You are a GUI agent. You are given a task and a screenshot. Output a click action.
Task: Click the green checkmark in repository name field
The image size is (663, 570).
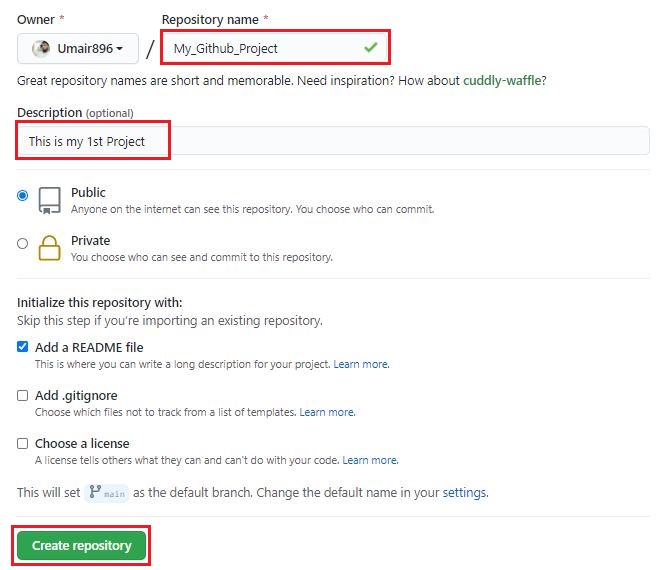[x=371, y=47]
